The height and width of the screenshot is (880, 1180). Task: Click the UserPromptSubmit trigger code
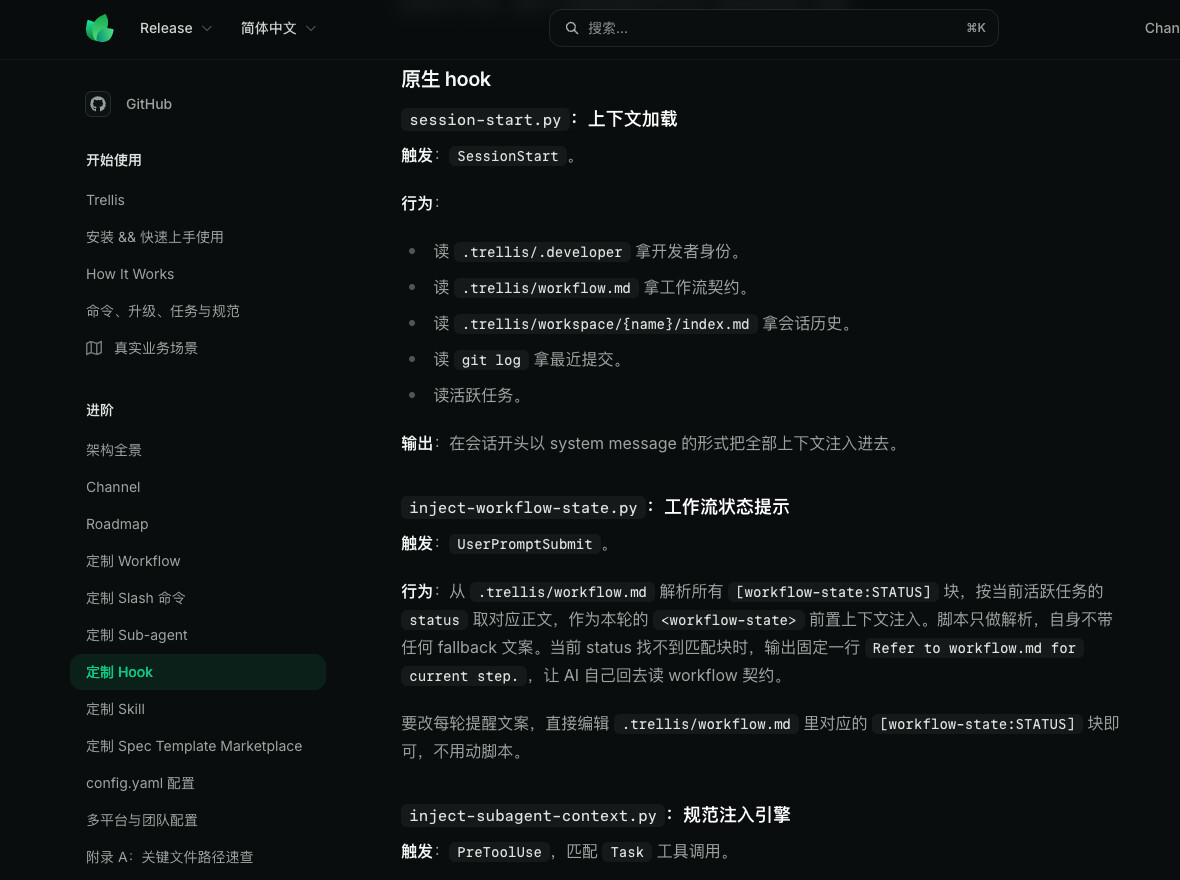tap(525, 544)
